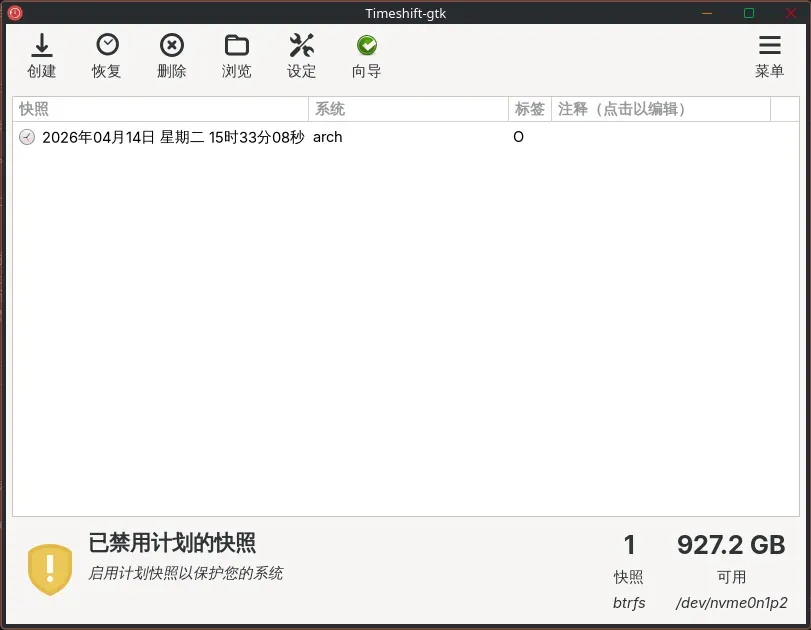
Task: Click the 'arch' system cell
Action: pyautogui.click(x=327, y=137)
